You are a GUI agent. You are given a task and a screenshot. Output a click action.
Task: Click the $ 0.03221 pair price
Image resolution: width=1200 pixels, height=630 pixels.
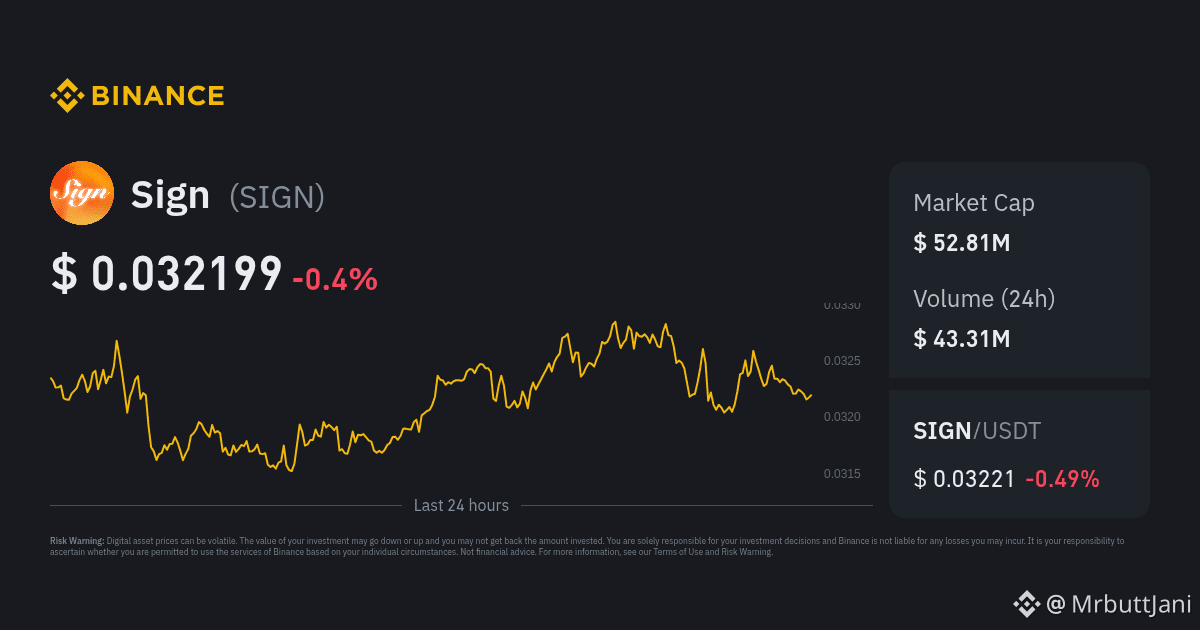(965, 479)
